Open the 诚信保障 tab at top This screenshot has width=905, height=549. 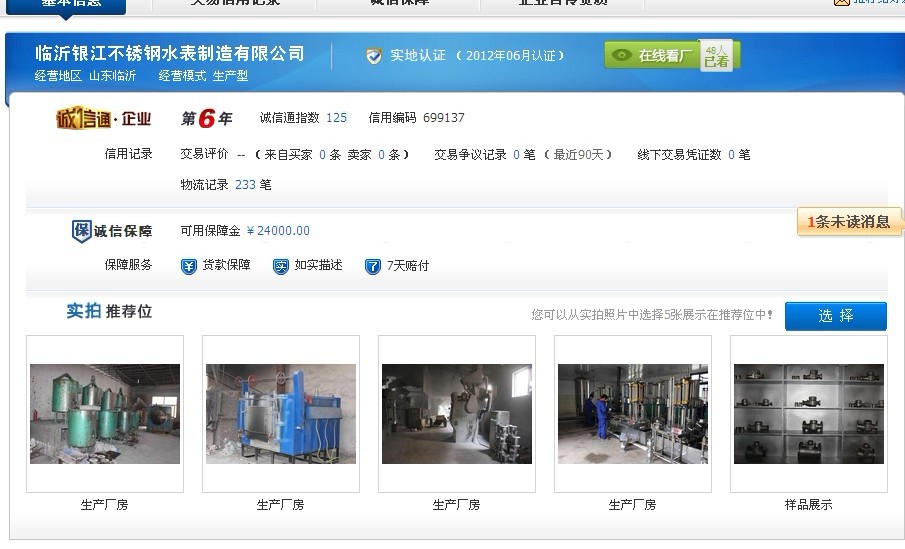[x=398, y=3]
